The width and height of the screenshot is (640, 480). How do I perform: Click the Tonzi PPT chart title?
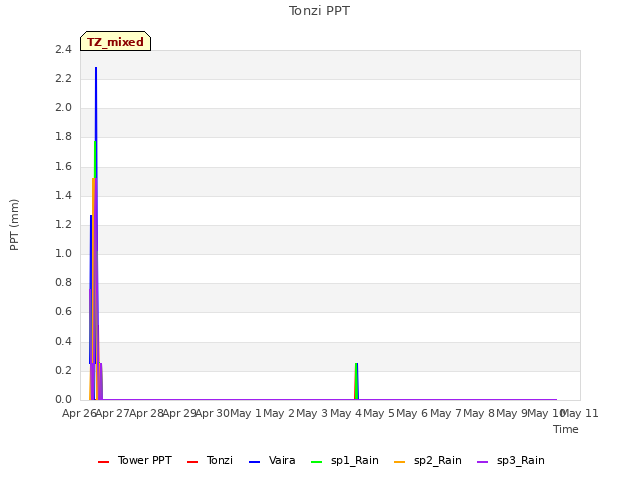(319, 11)
